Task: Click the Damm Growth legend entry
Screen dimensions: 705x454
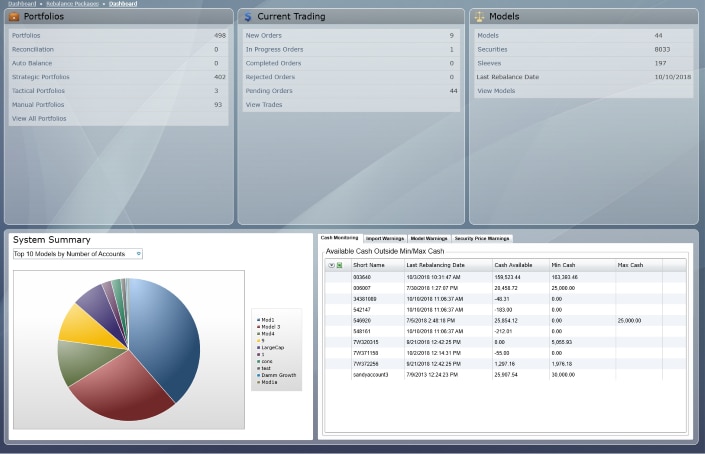Action: click(x=279, y=375)
